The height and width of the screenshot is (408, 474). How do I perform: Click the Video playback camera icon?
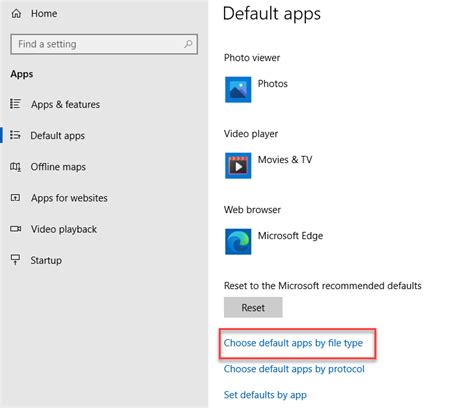click(x=15, y=229)
